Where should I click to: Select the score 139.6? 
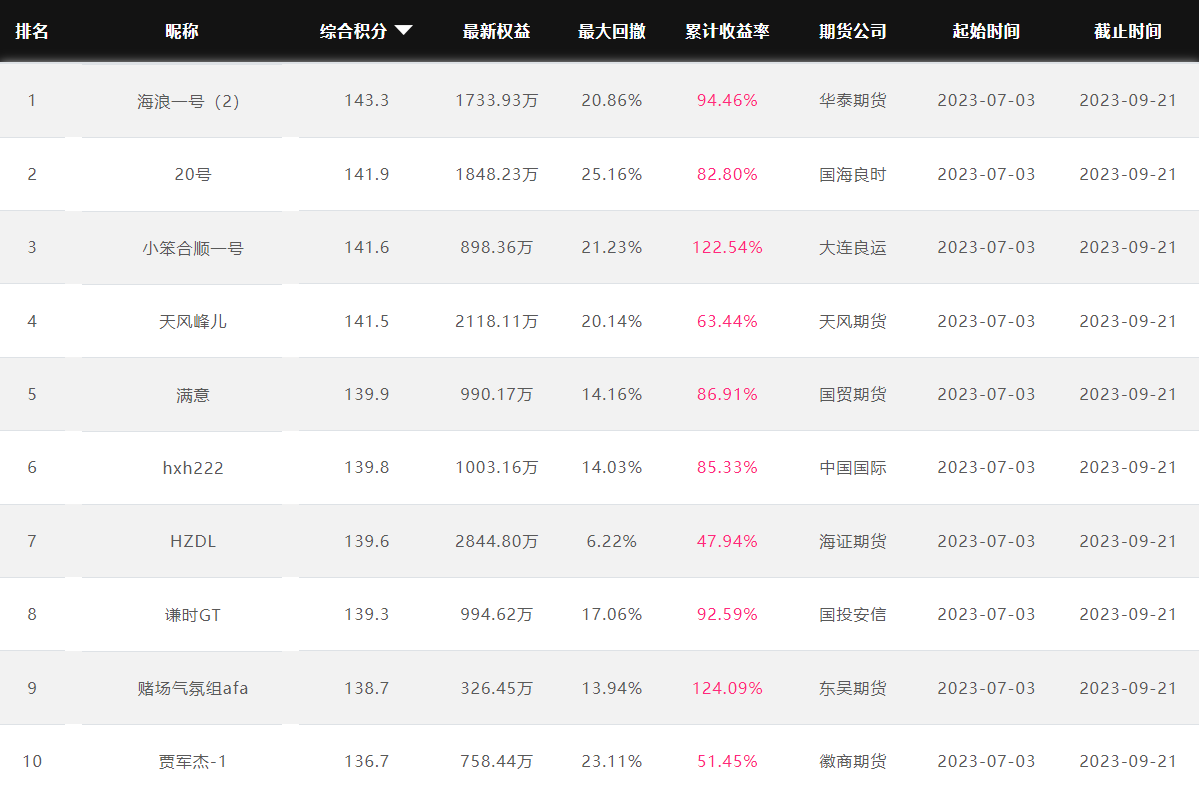tap(366, 542)
